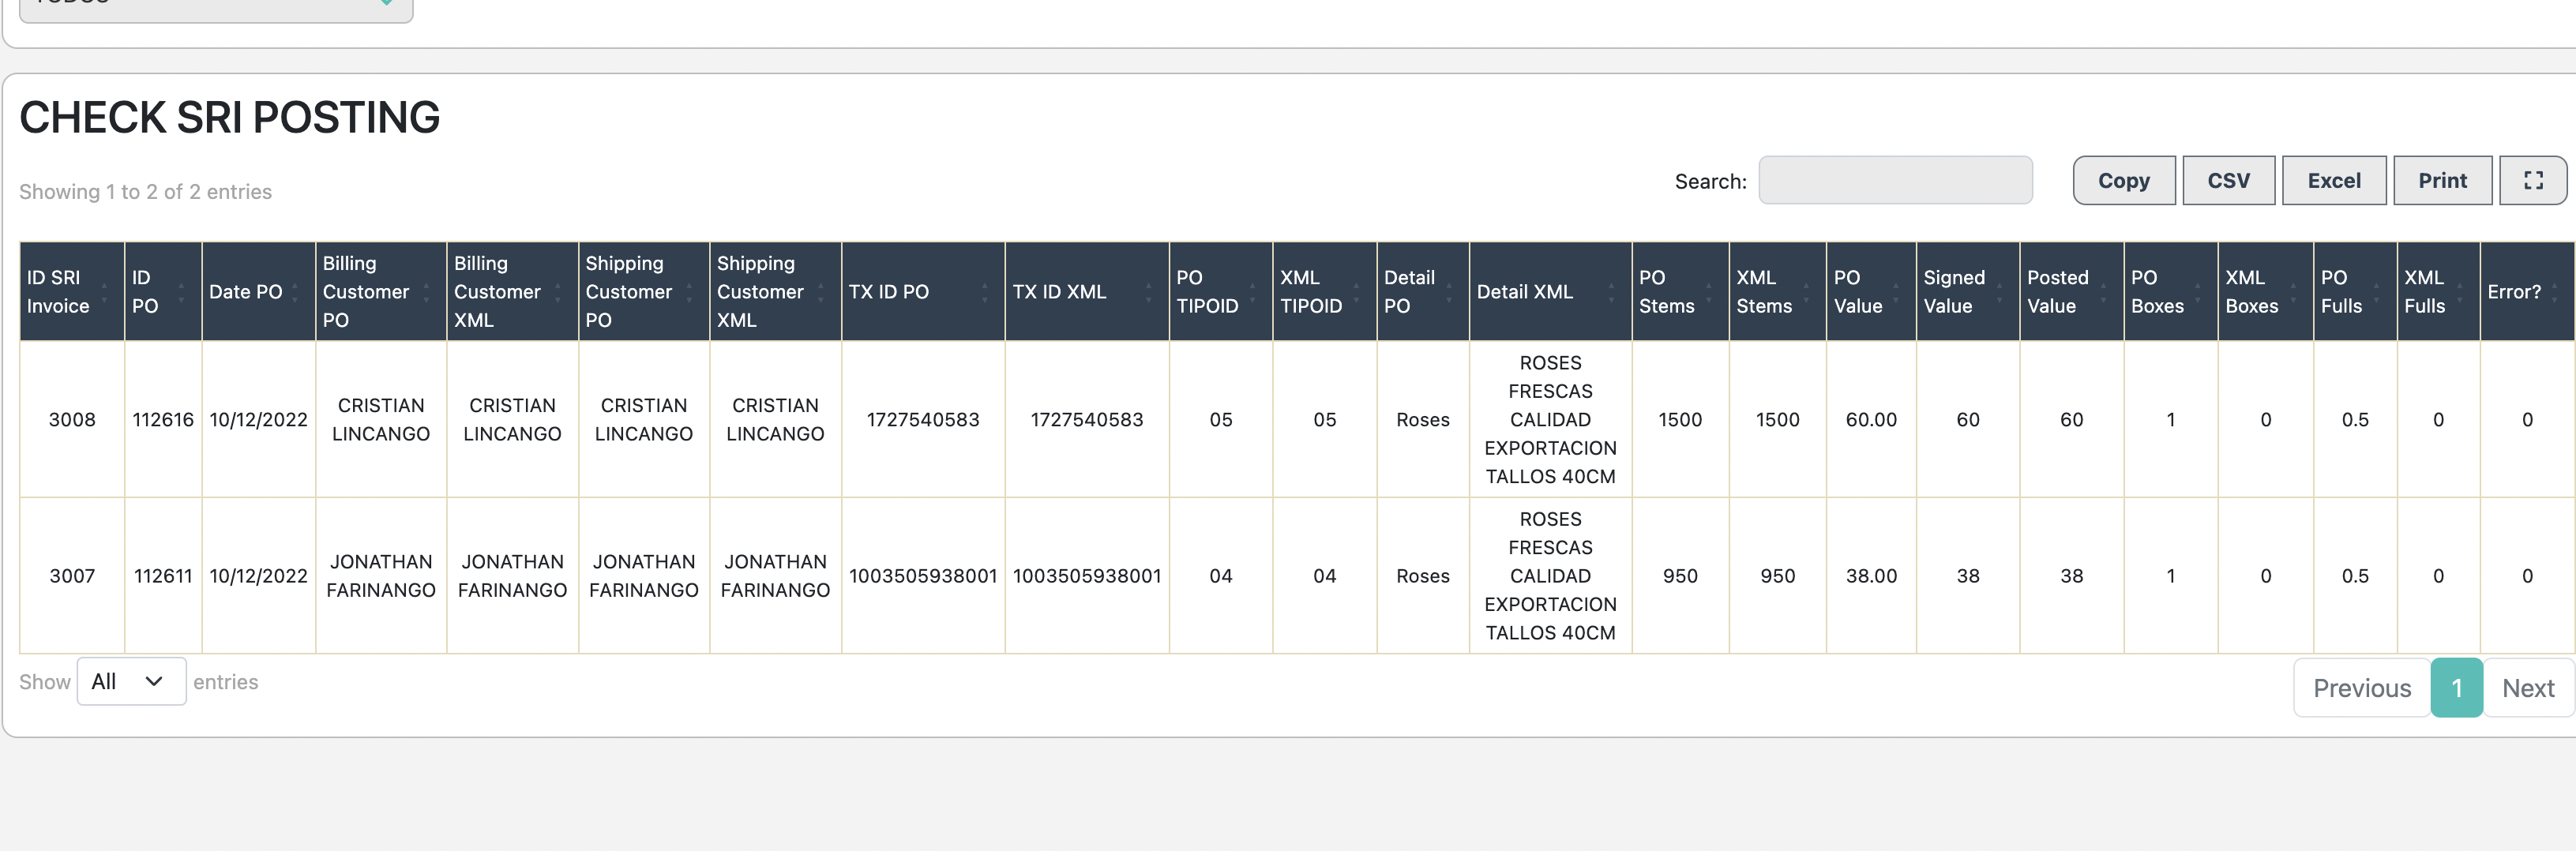This screenshot has width=2576, height=851.
Task: Click PO Value 60.00 cell
Action: tap(1871, 419)
